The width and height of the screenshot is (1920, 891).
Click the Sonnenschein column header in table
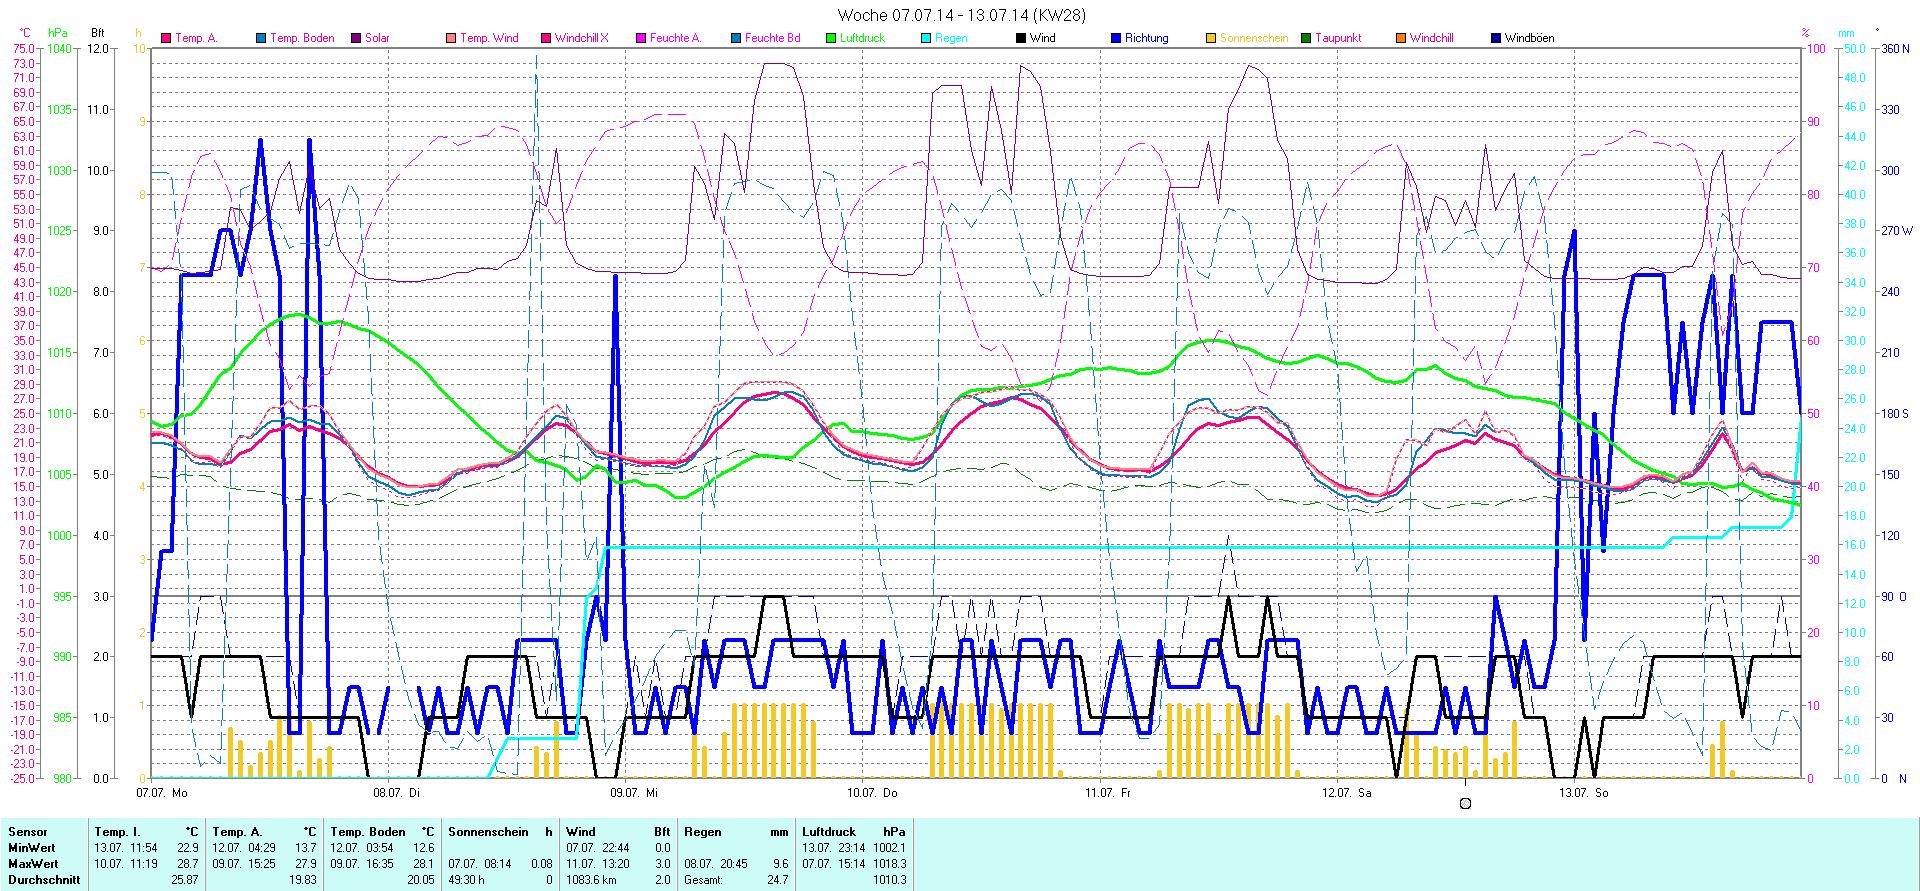coord(488,832)
